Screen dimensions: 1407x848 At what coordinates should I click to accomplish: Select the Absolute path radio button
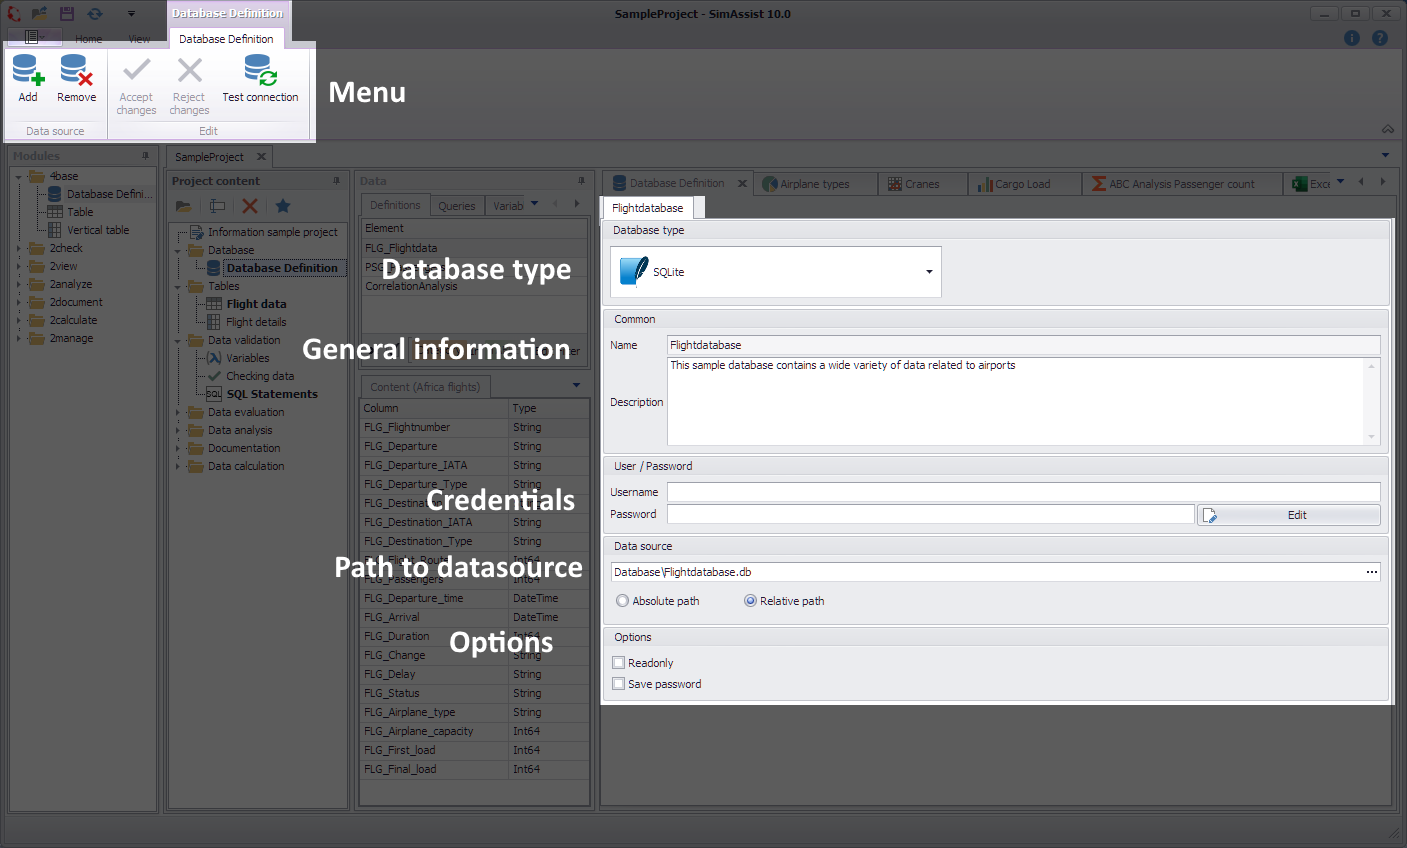click(623, 601)
